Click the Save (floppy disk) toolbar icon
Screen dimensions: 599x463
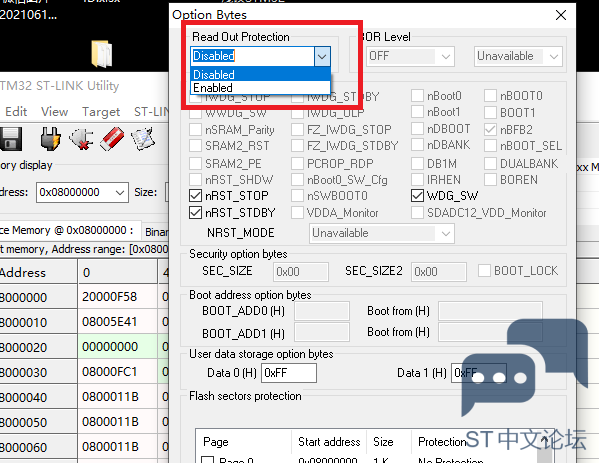(11, 139)
